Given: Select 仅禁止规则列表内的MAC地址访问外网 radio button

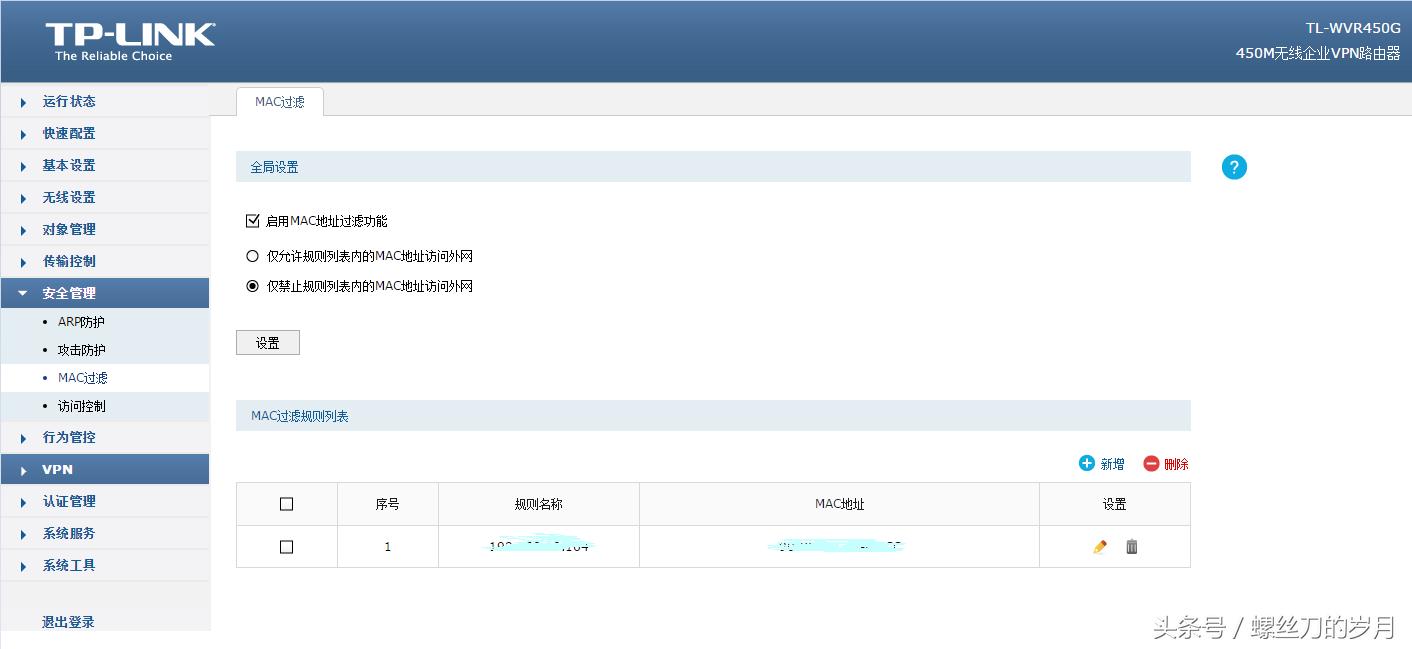Looking at the screenshot, I should coord(252,285).
